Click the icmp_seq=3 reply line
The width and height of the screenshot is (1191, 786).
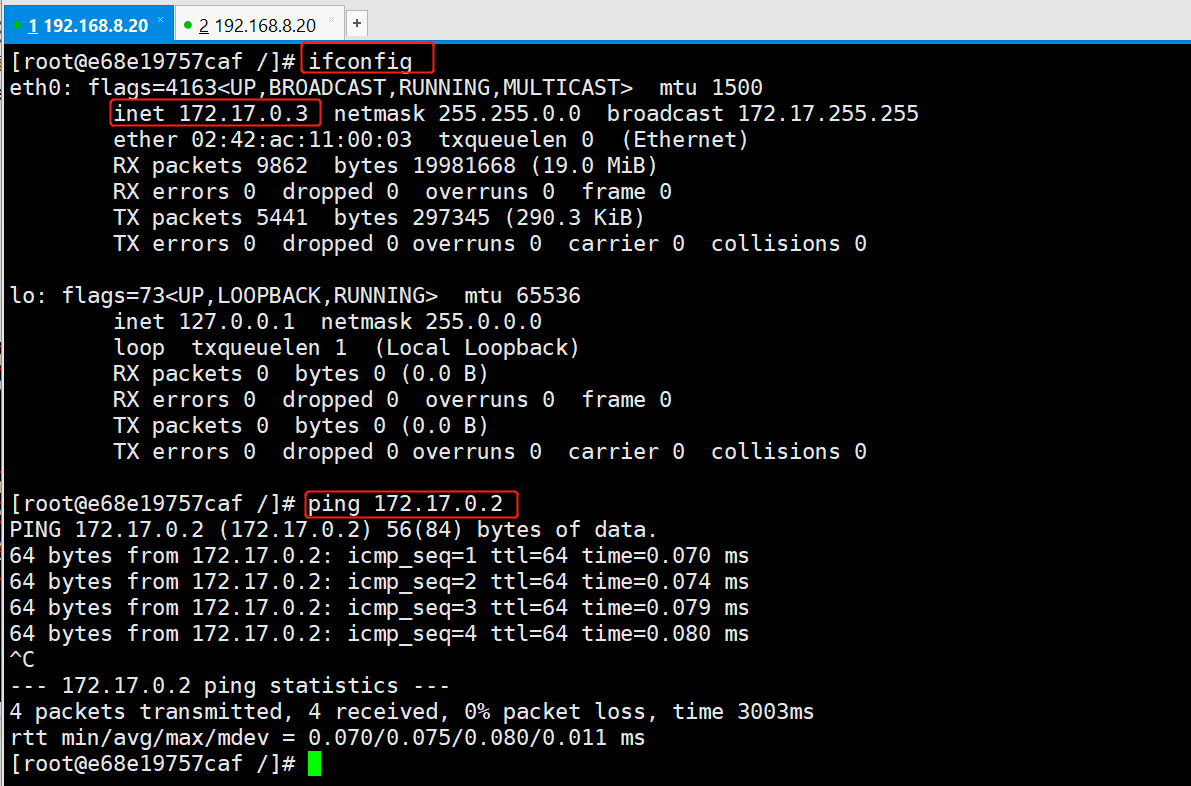[379, 608]
